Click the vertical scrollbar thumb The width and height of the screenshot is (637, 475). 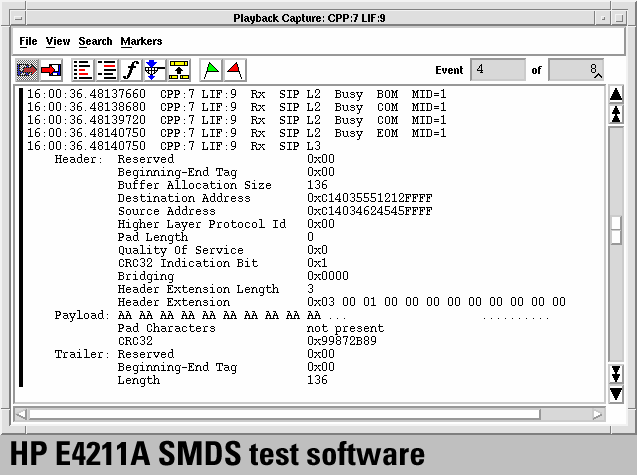point(616,229)
